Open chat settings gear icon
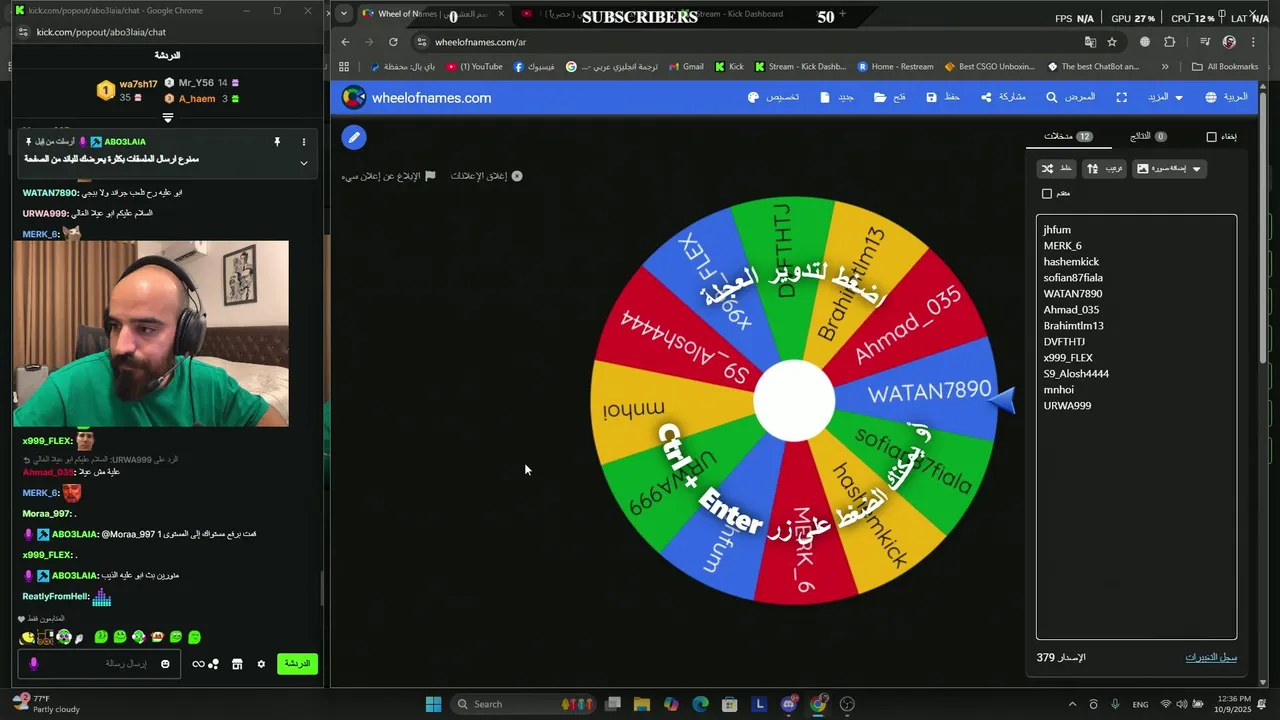The height and width of the screenshot is (720, 1280). coord(261,664)
